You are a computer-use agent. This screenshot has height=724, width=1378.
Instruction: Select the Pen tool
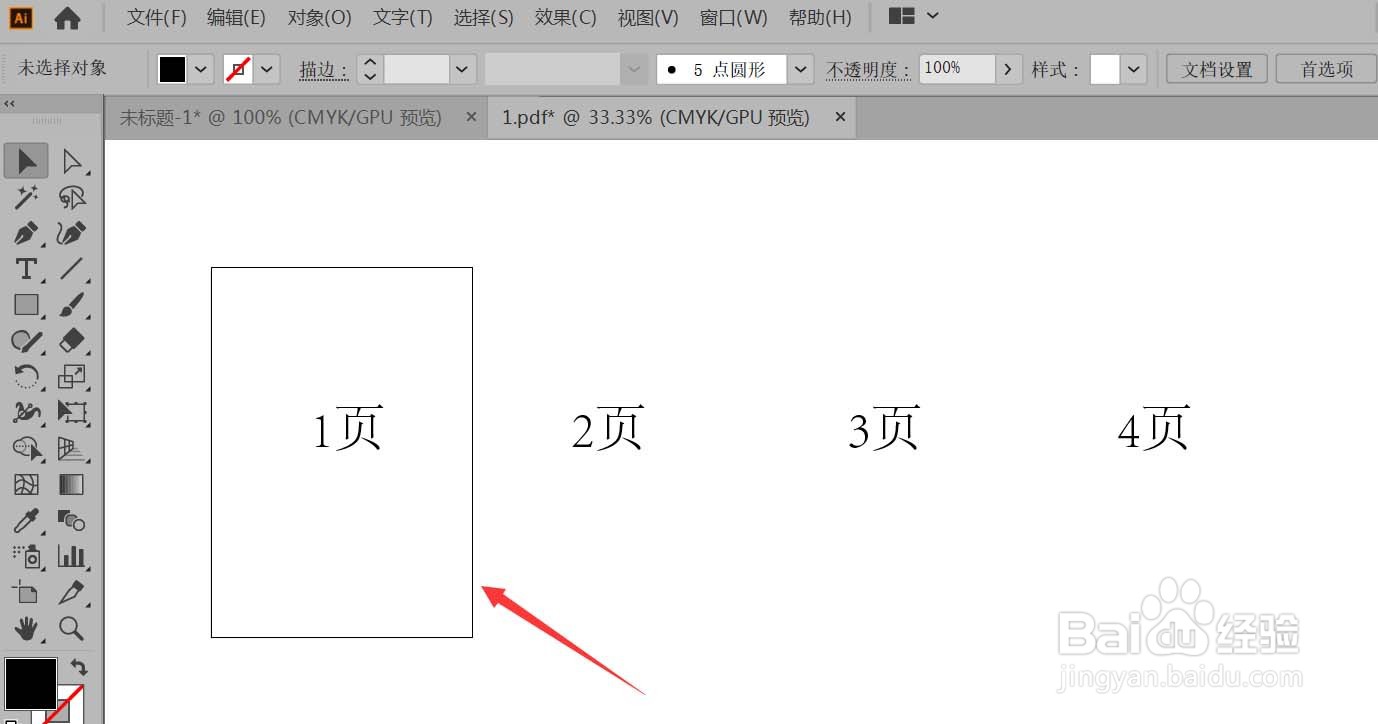point(26,233)
